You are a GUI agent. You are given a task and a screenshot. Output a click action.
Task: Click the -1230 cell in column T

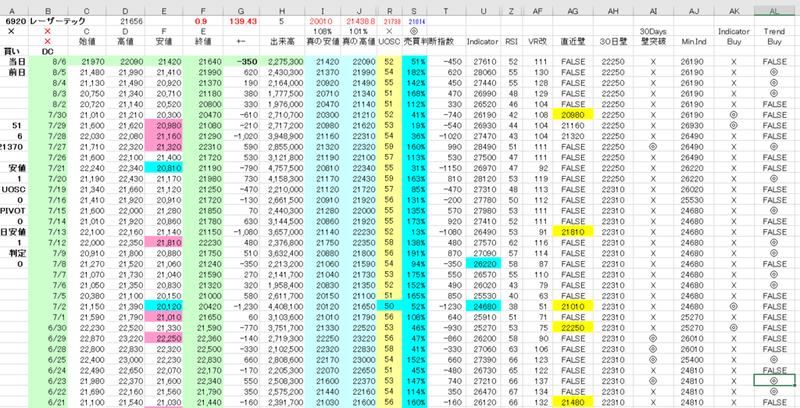point(446,307)
